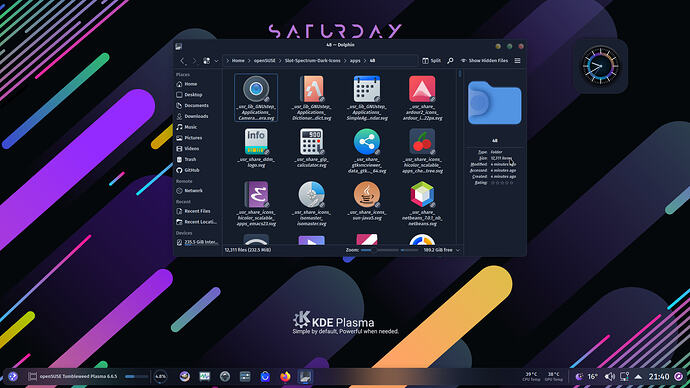The width and height of the screenshot is (690, 388).
Task: Launch Firefox from the panel
Action: click(x=285, y=376)
